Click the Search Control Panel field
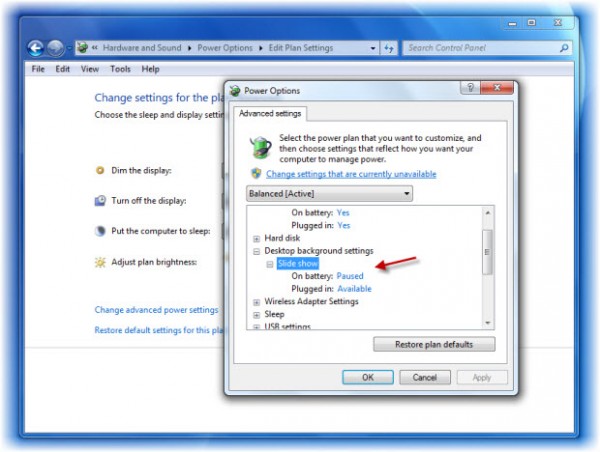Screen dimensions: 600x452 (483, 48)
